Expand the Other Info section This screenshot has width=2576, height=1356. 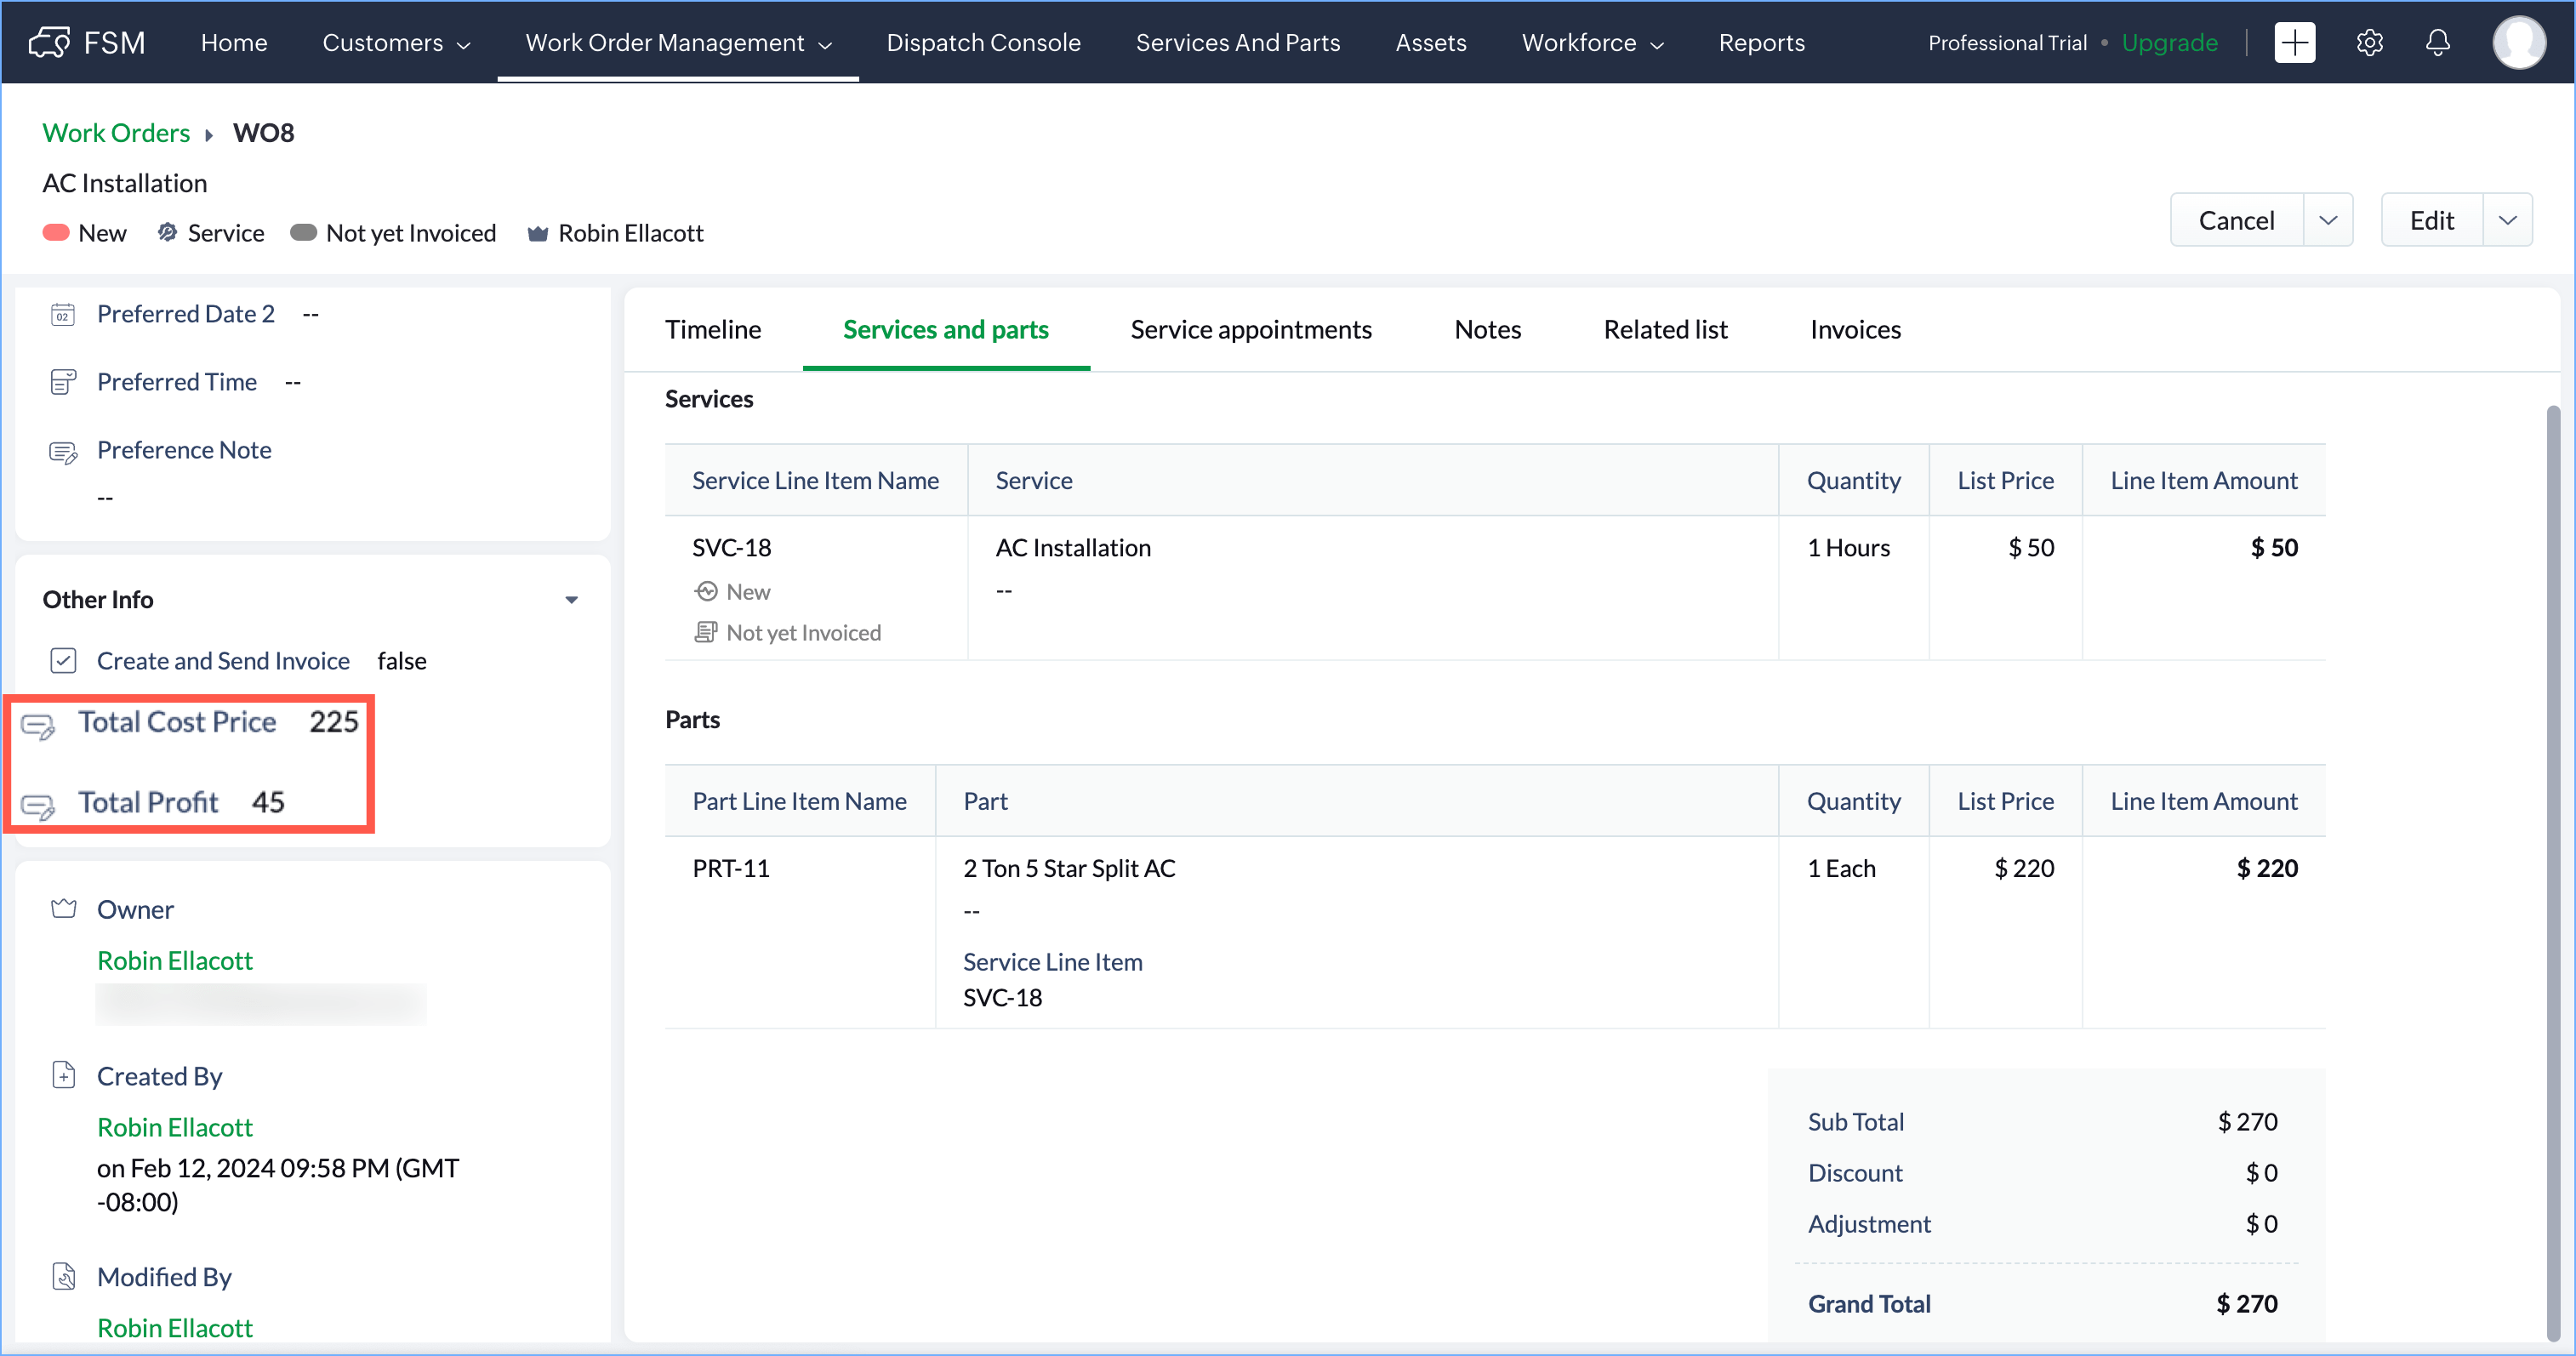[574, 600]
